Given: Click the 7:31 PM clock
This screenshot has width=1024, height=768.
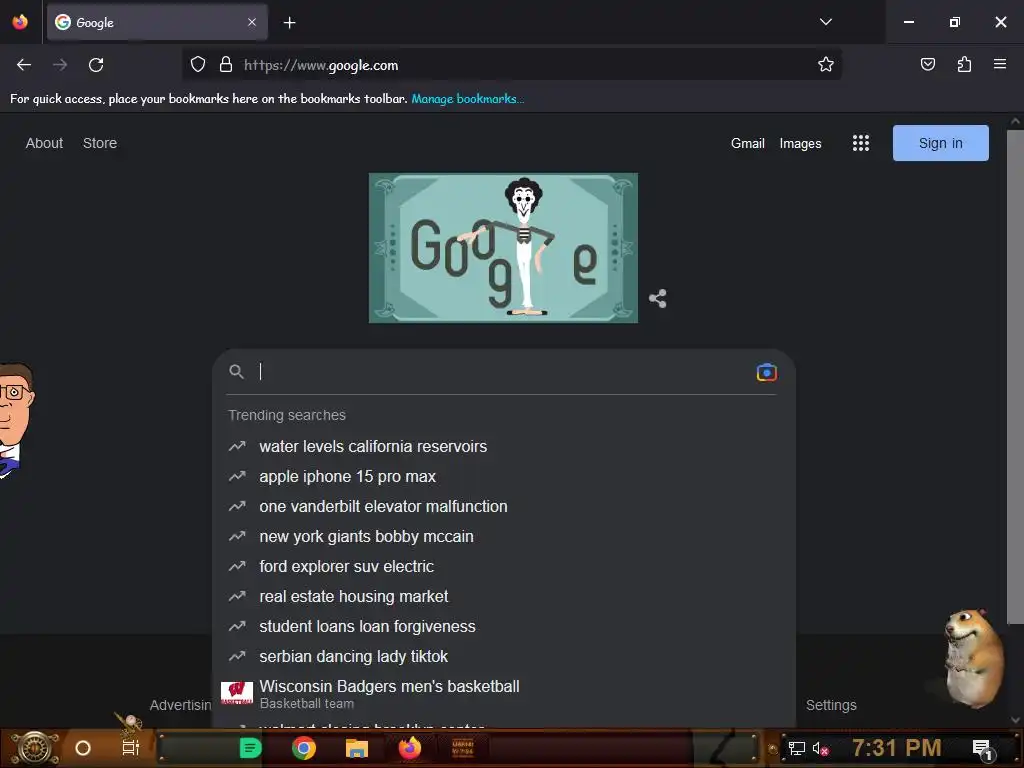Looking at the screenshot, I should (897, 748).
